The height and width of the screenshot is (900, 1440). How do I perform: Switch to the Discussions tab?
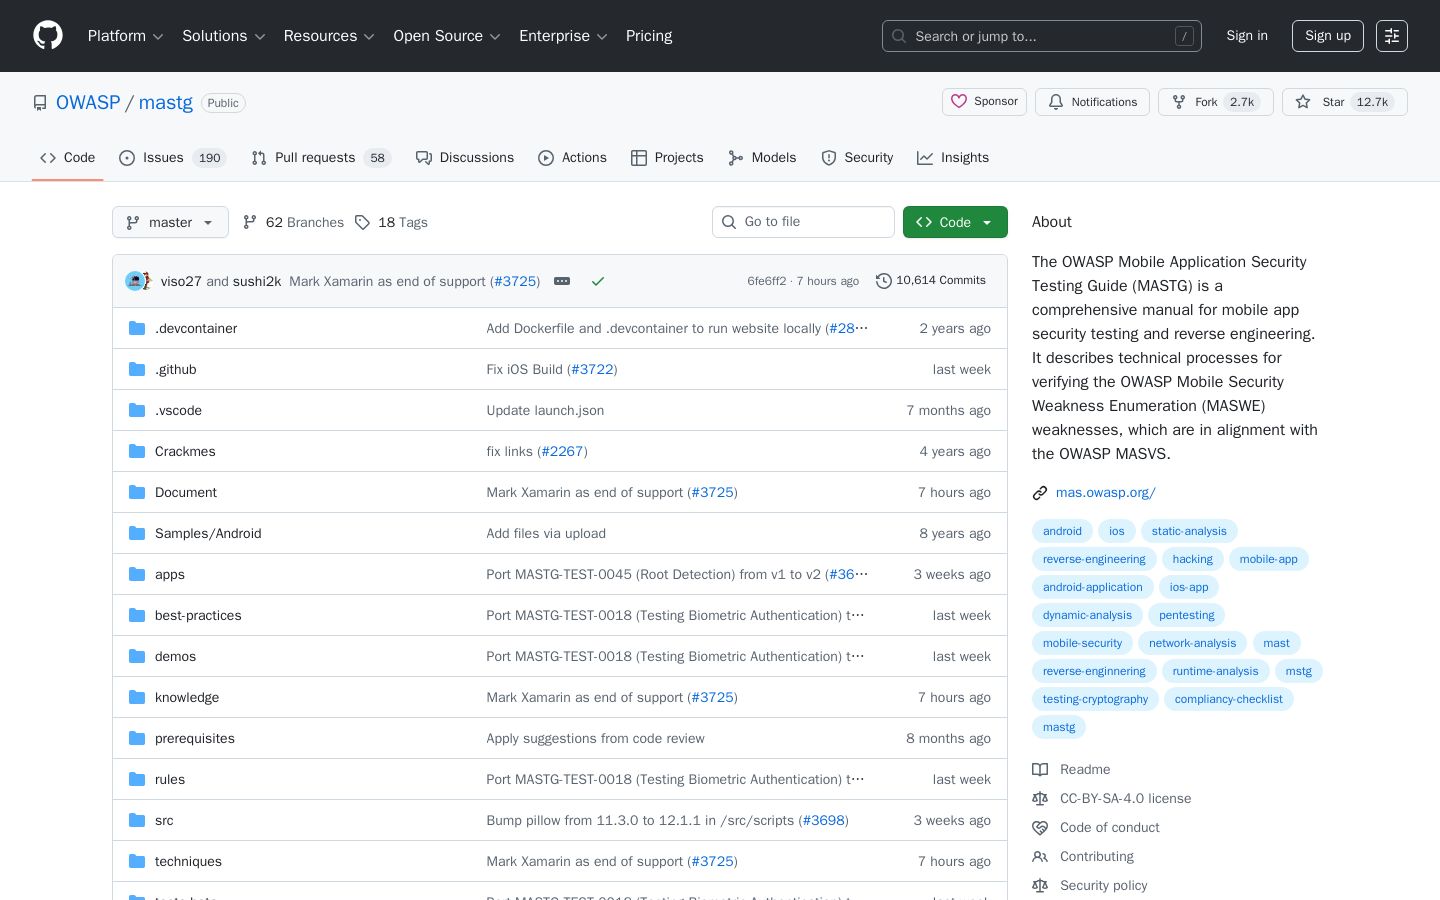tap(465, 158)
